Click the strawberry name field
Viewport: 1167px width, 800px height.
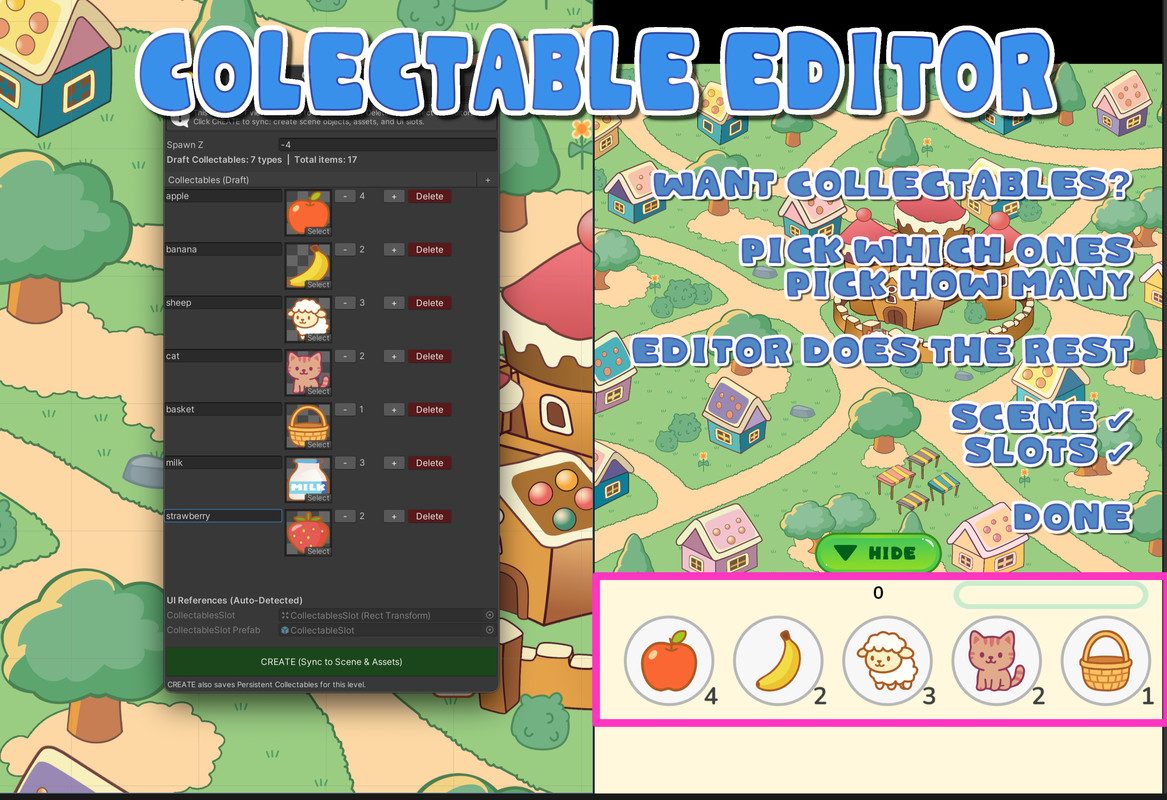tap(223, 516)
